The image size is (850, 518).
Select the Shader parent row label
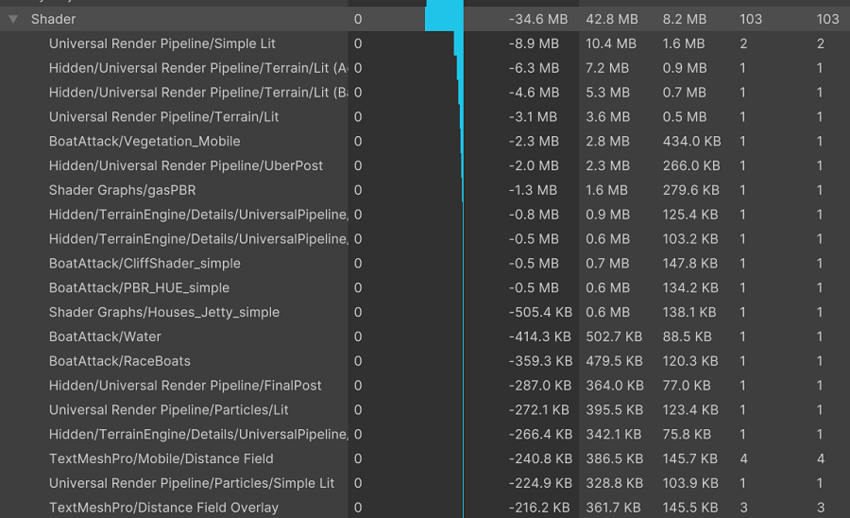53,19
